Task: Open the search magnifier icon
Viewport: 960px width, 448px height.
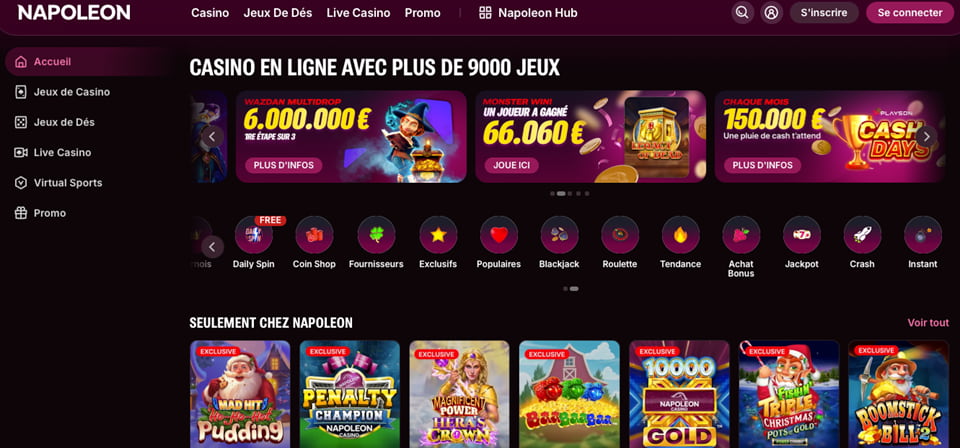Action: (742, 12)
